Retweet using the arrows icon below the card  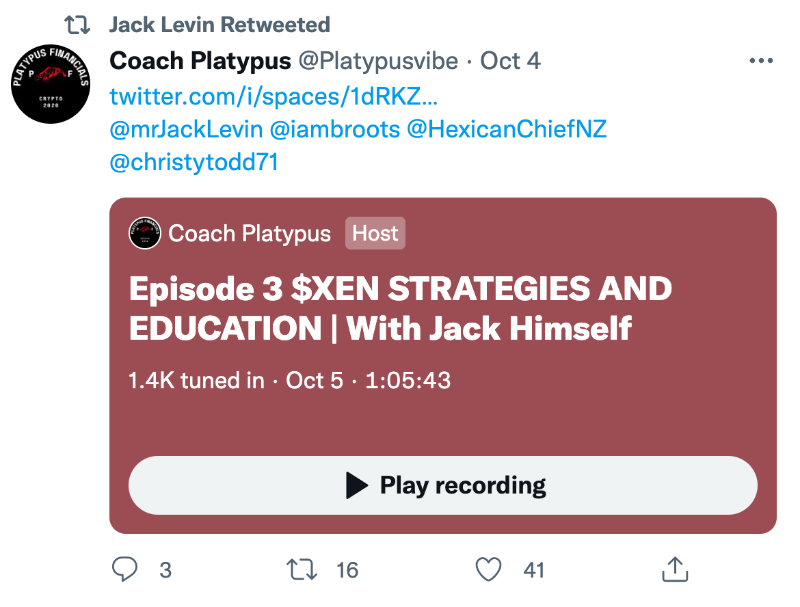pyautogui.click(x=302, y=570)
